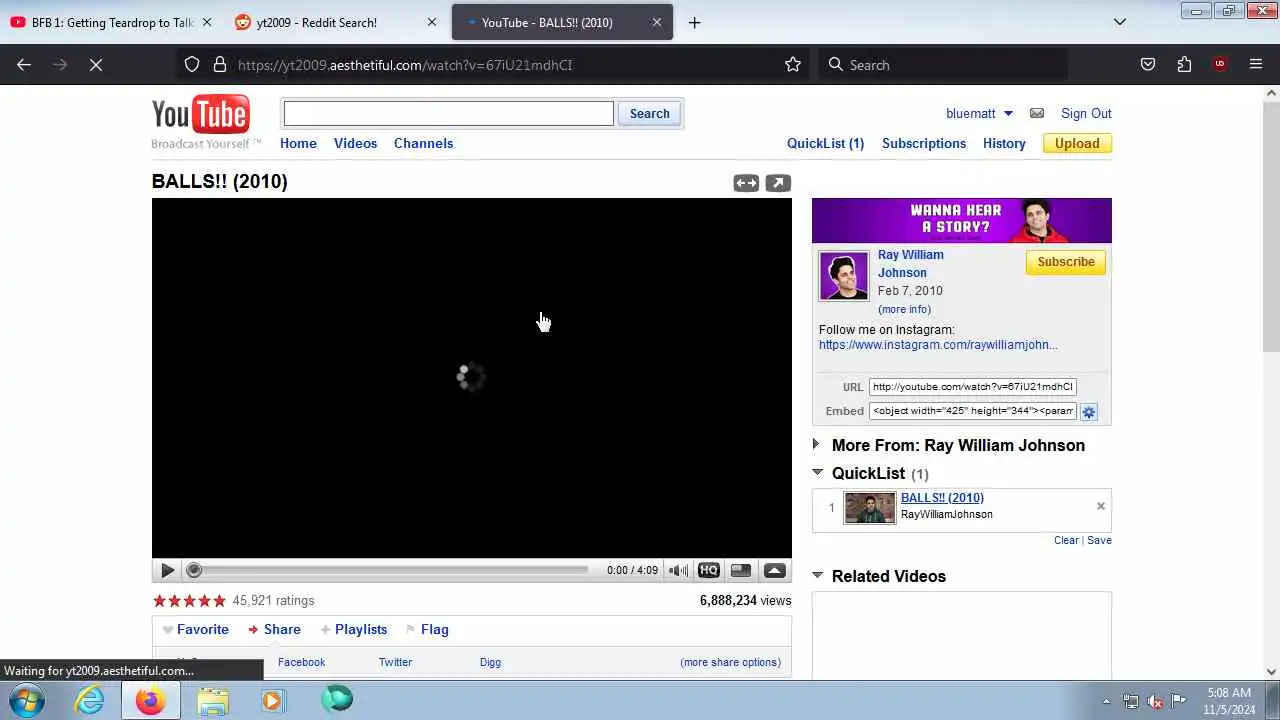Switch to yt2009 Reddit Search tab
The image size is (1280, 720).
[x=336, y=22]
